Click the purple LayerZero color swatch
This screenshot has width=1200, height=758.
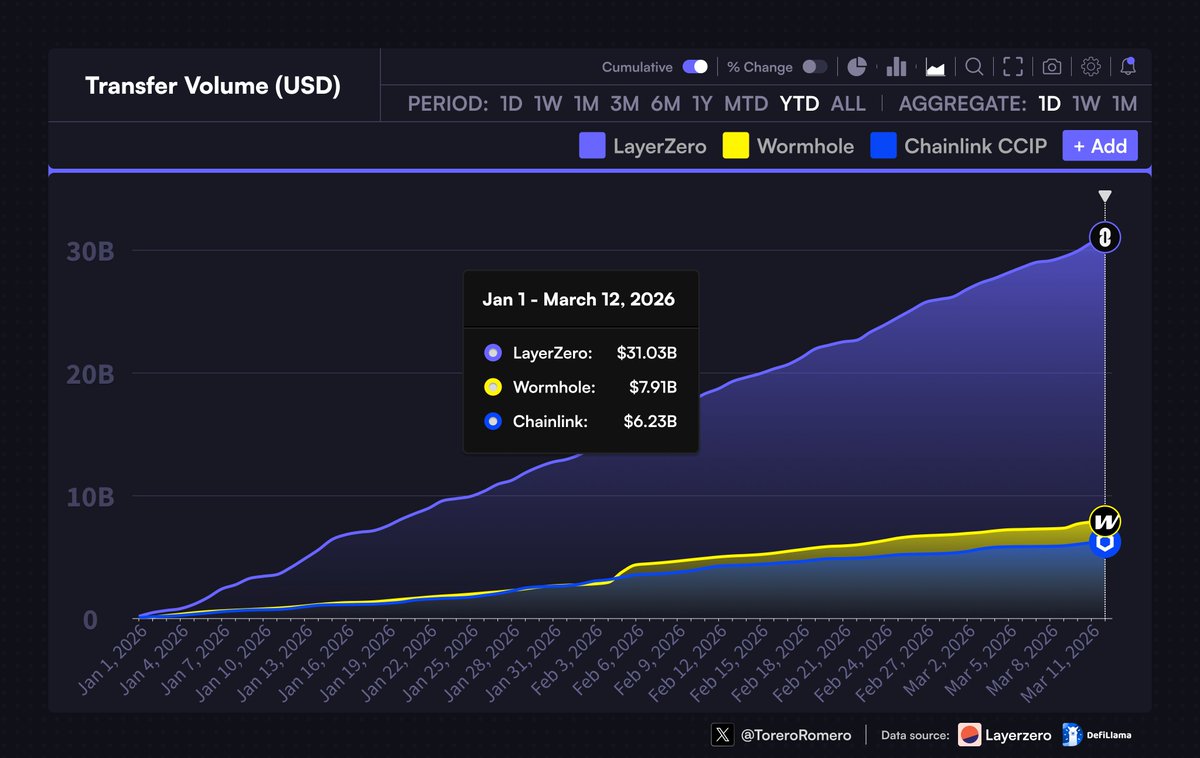pos(592,146)
